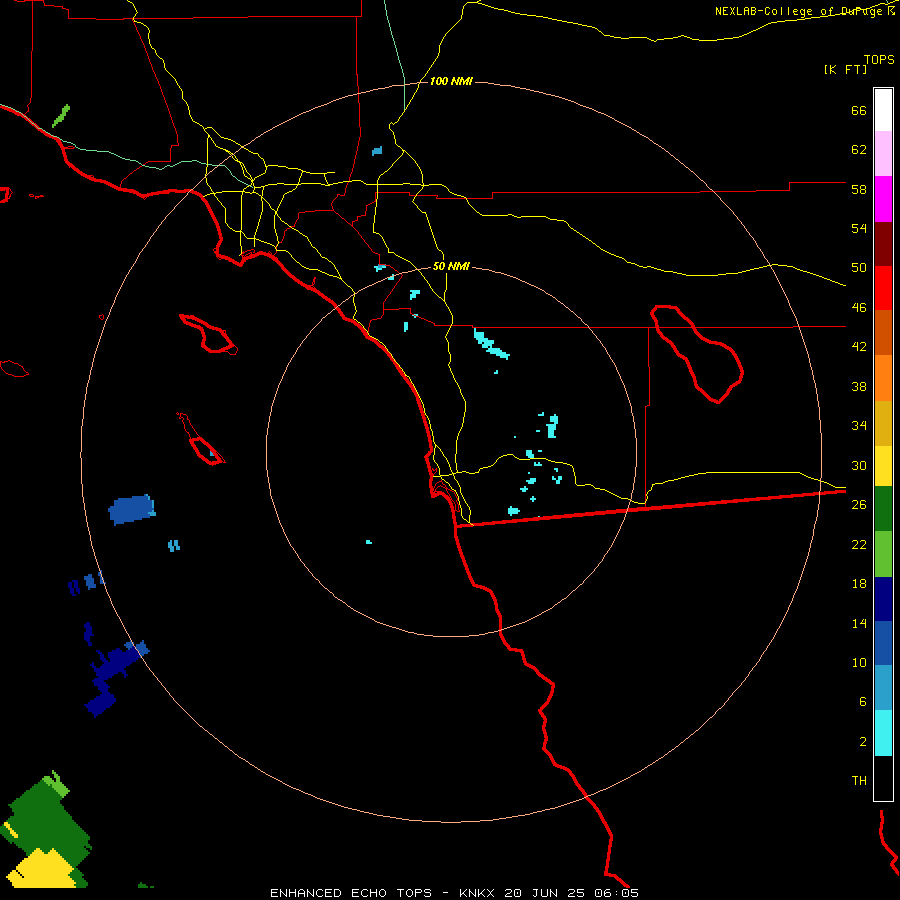Click the 'TH' threshold legend label
The image size is (900, 900).
click(x=859, y=780)
